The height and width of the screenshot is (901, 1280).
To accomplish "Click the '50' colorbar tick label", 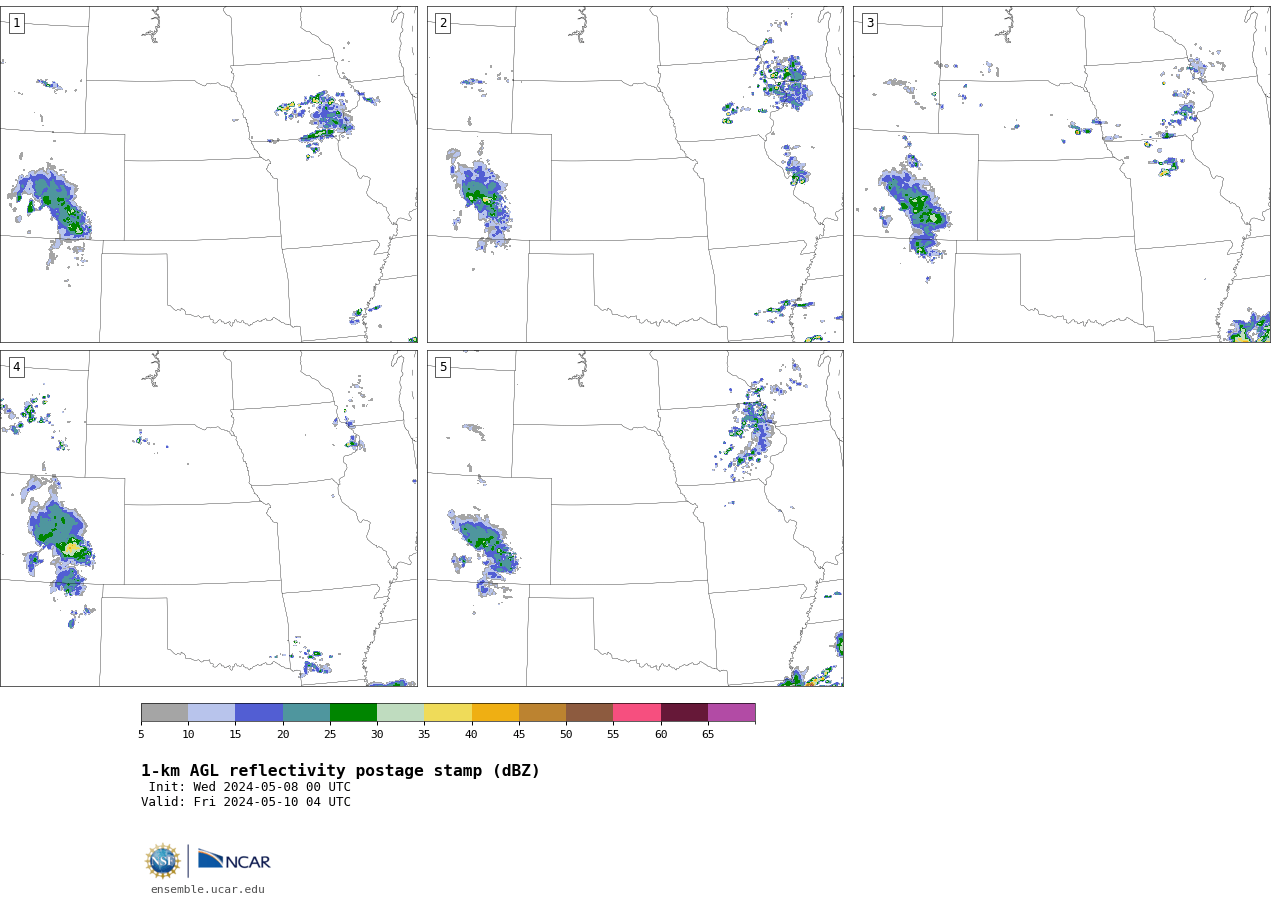I will (566, 735).
